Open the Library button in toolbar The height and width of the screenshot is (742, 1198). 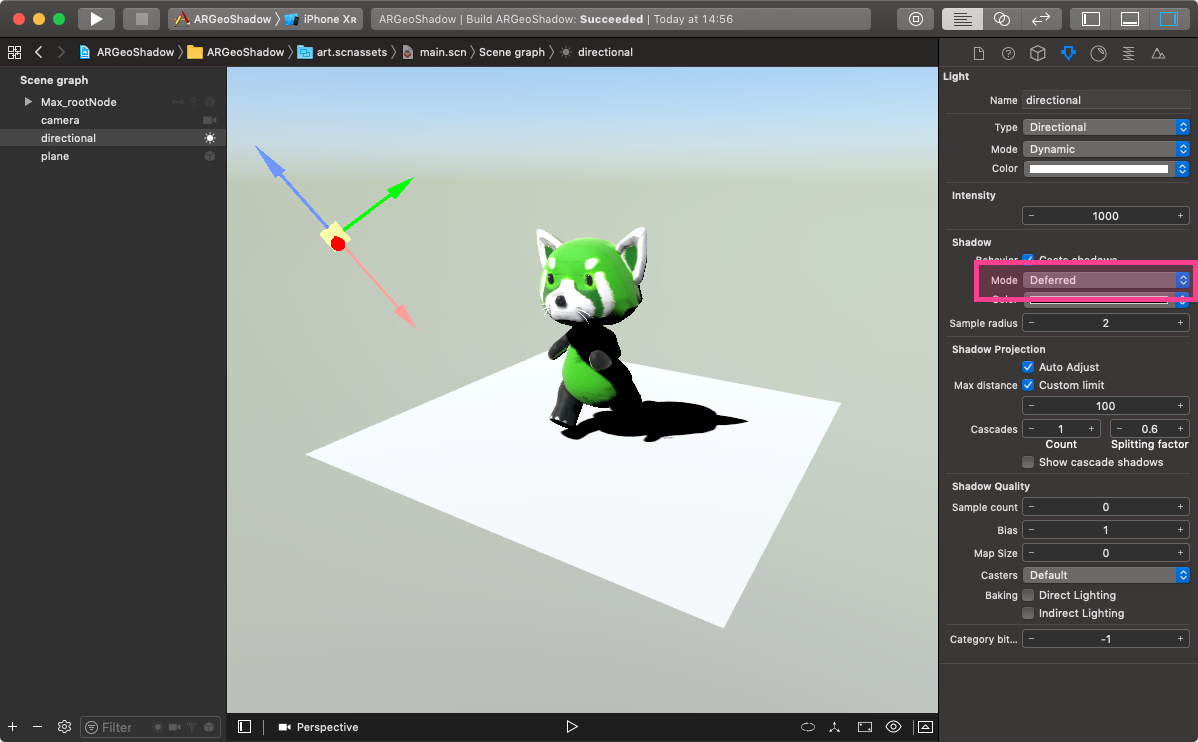point(915,19)
